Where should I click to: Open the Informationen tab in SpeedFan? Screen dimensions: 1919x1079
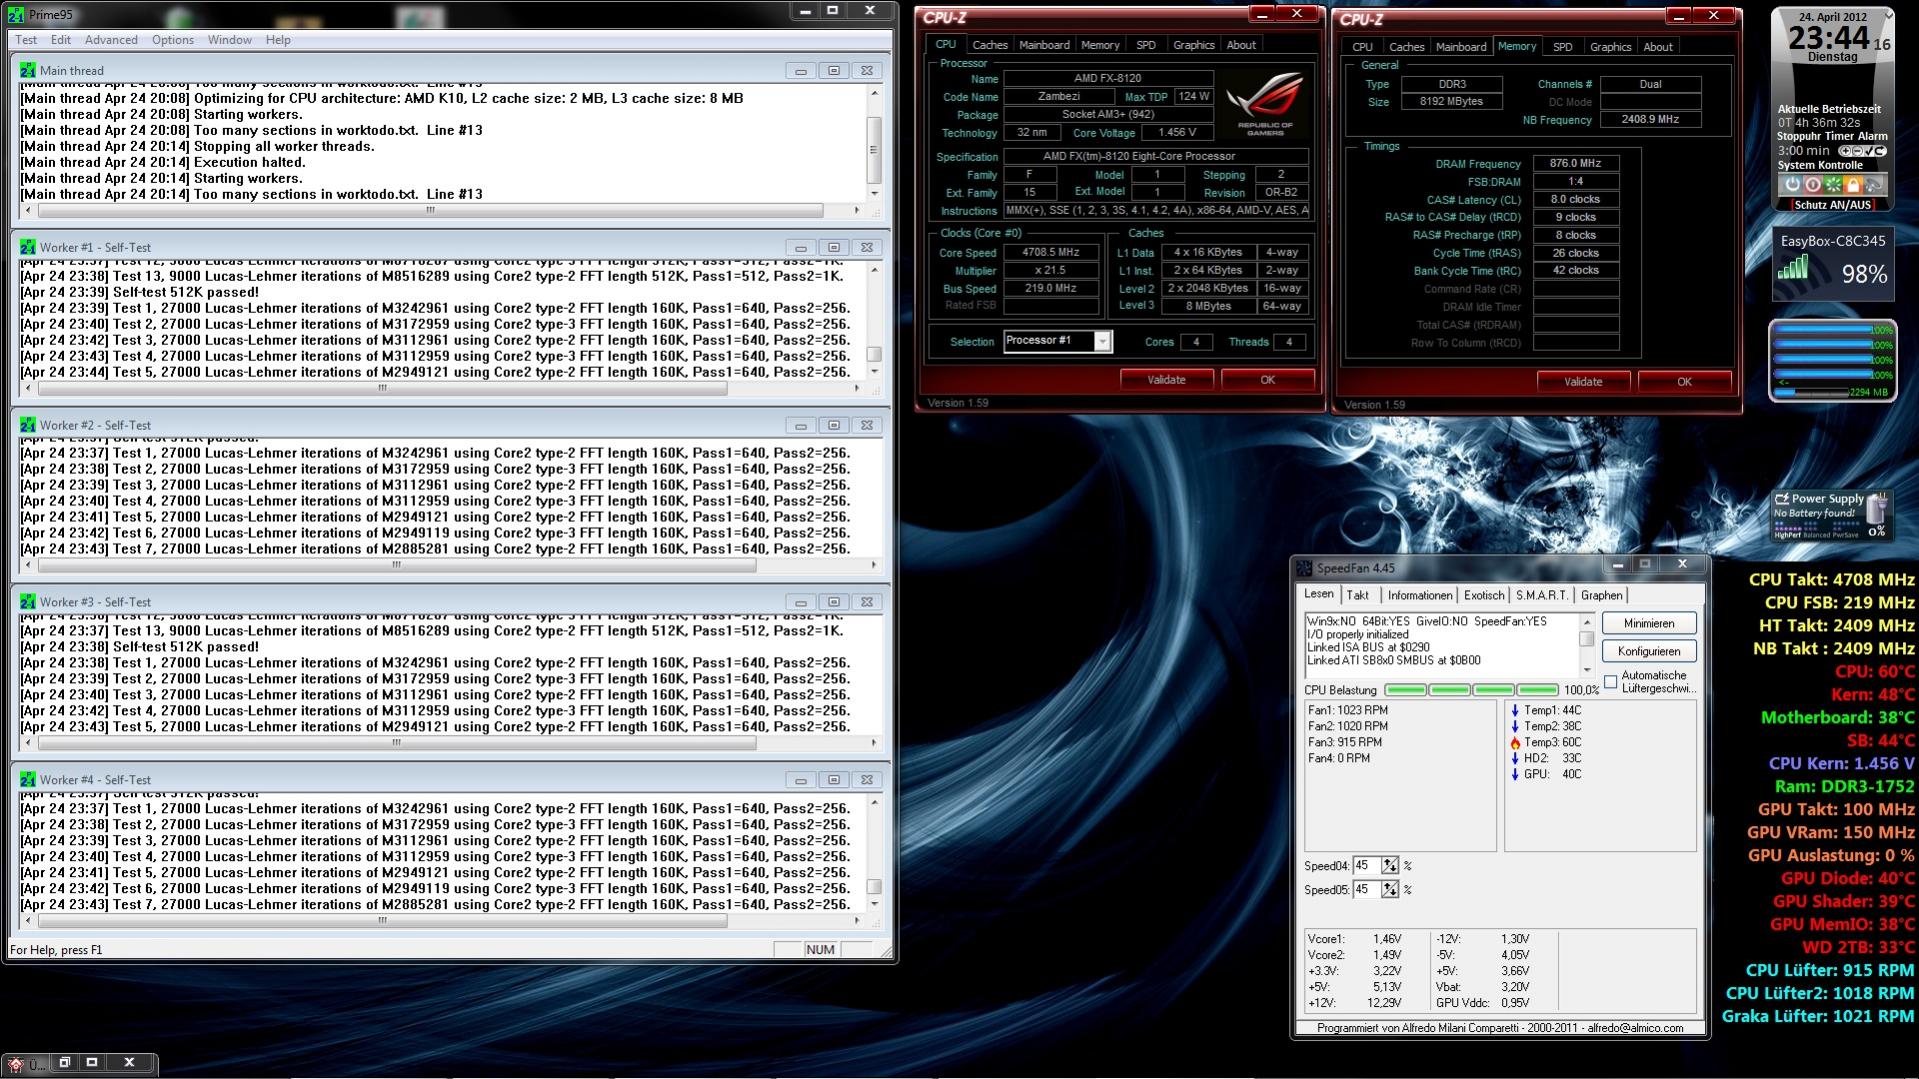[x=1420, y=596]
